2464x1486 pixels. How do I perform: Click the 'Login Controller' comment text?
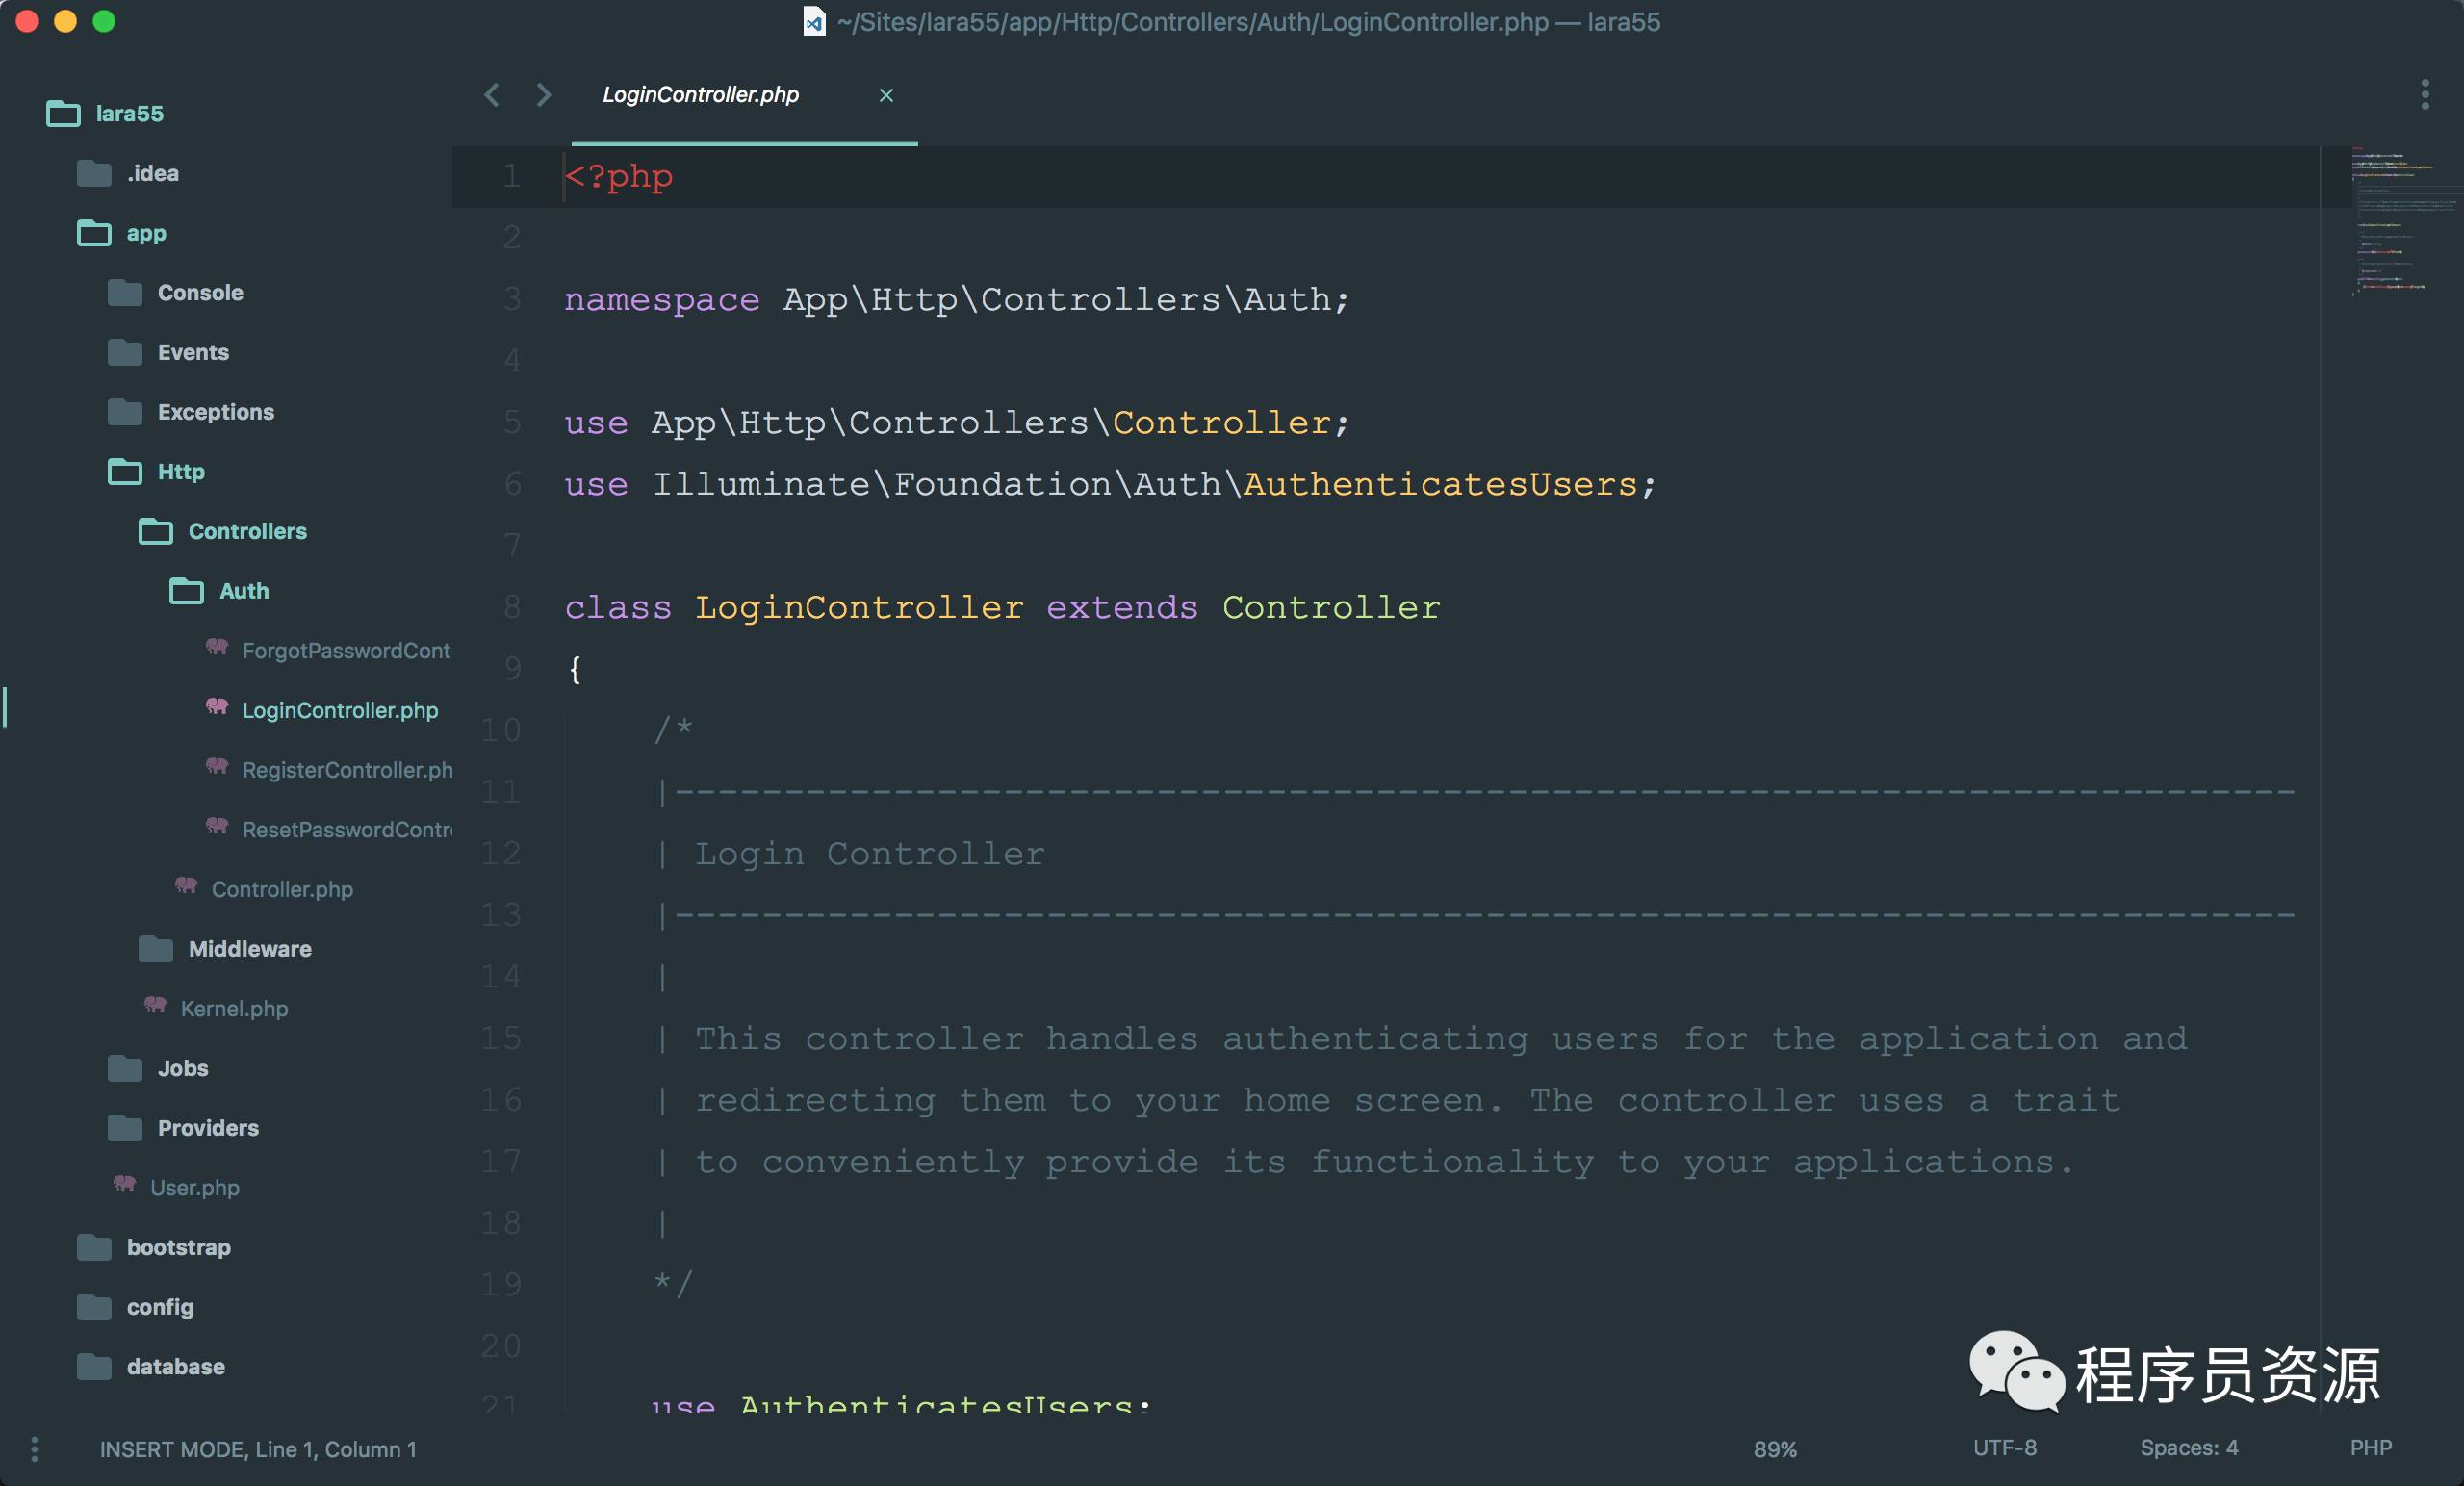click(x=870, y=854)
